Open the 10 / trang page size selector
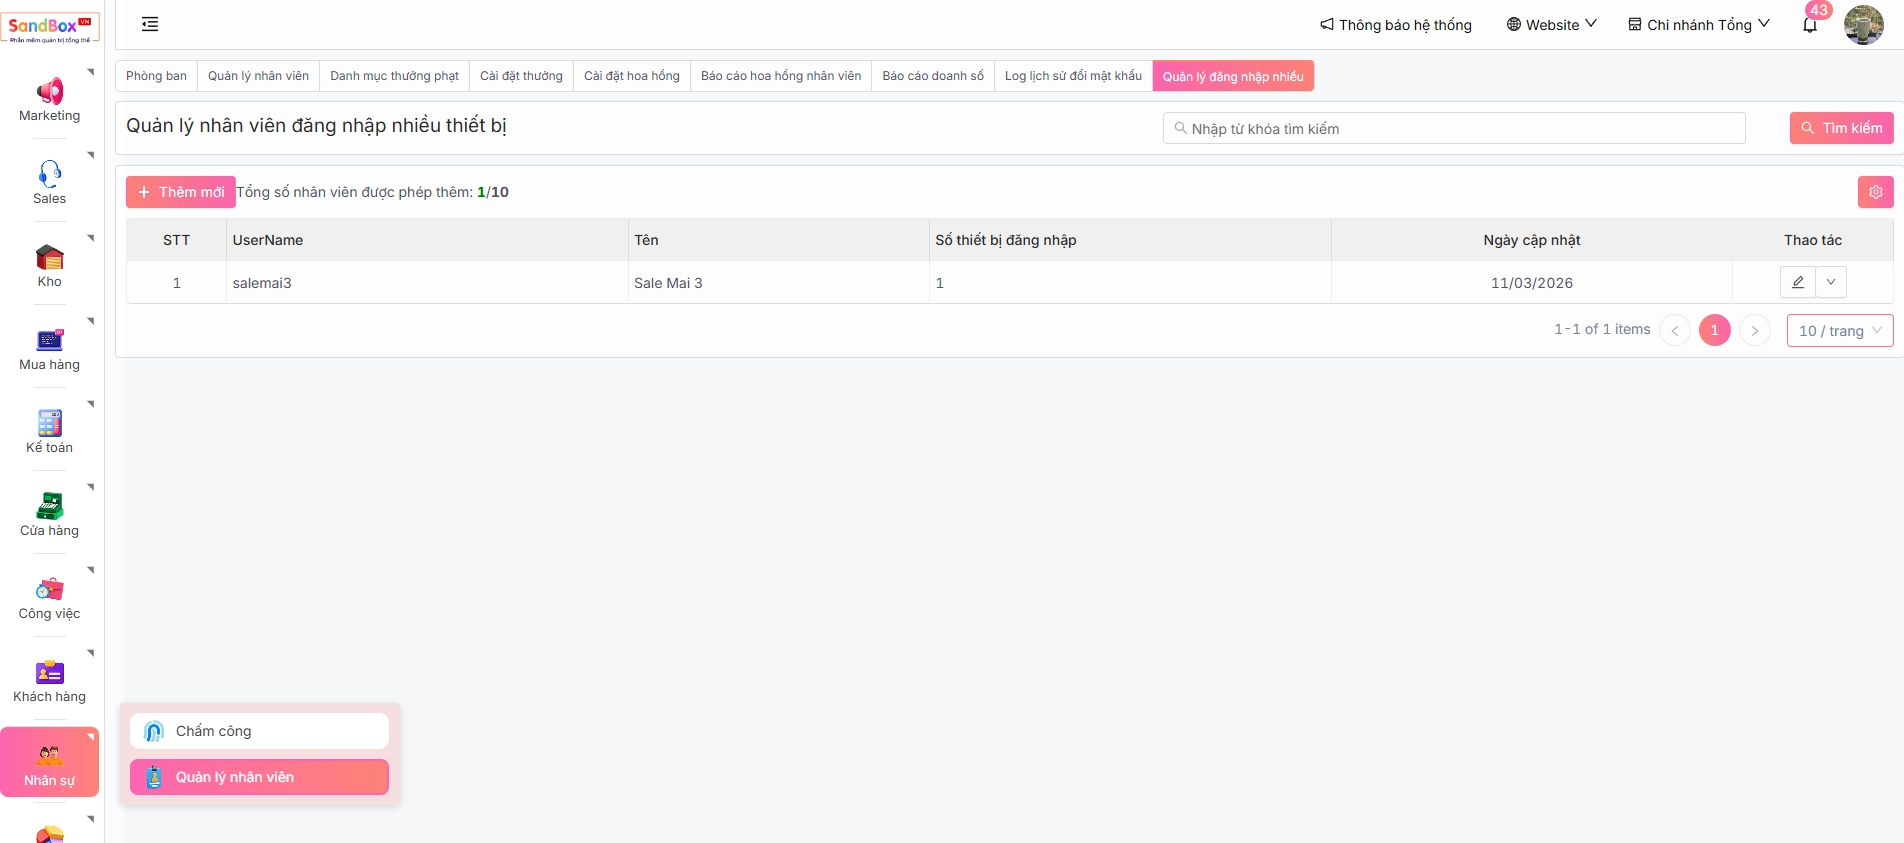1904x843 pixels. pos(1839,331)
